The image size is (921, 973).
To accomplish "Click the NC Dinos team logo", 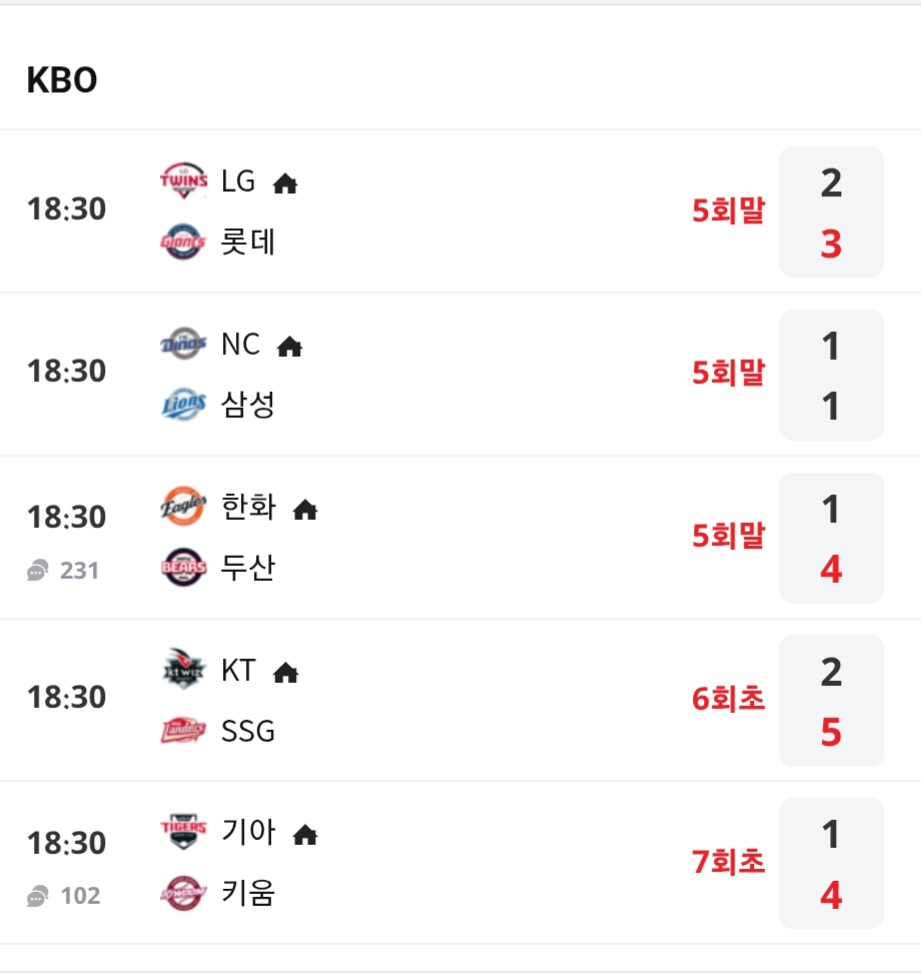I will point(184,343).
